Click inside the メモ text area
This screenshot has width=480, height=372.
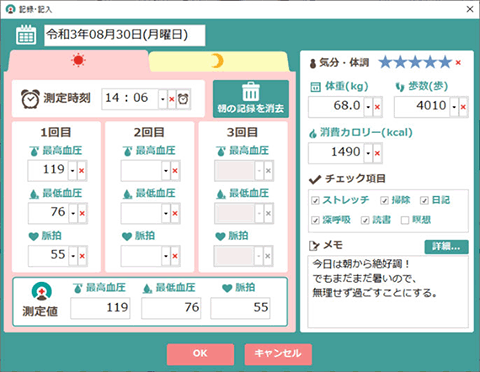point(388,292)
